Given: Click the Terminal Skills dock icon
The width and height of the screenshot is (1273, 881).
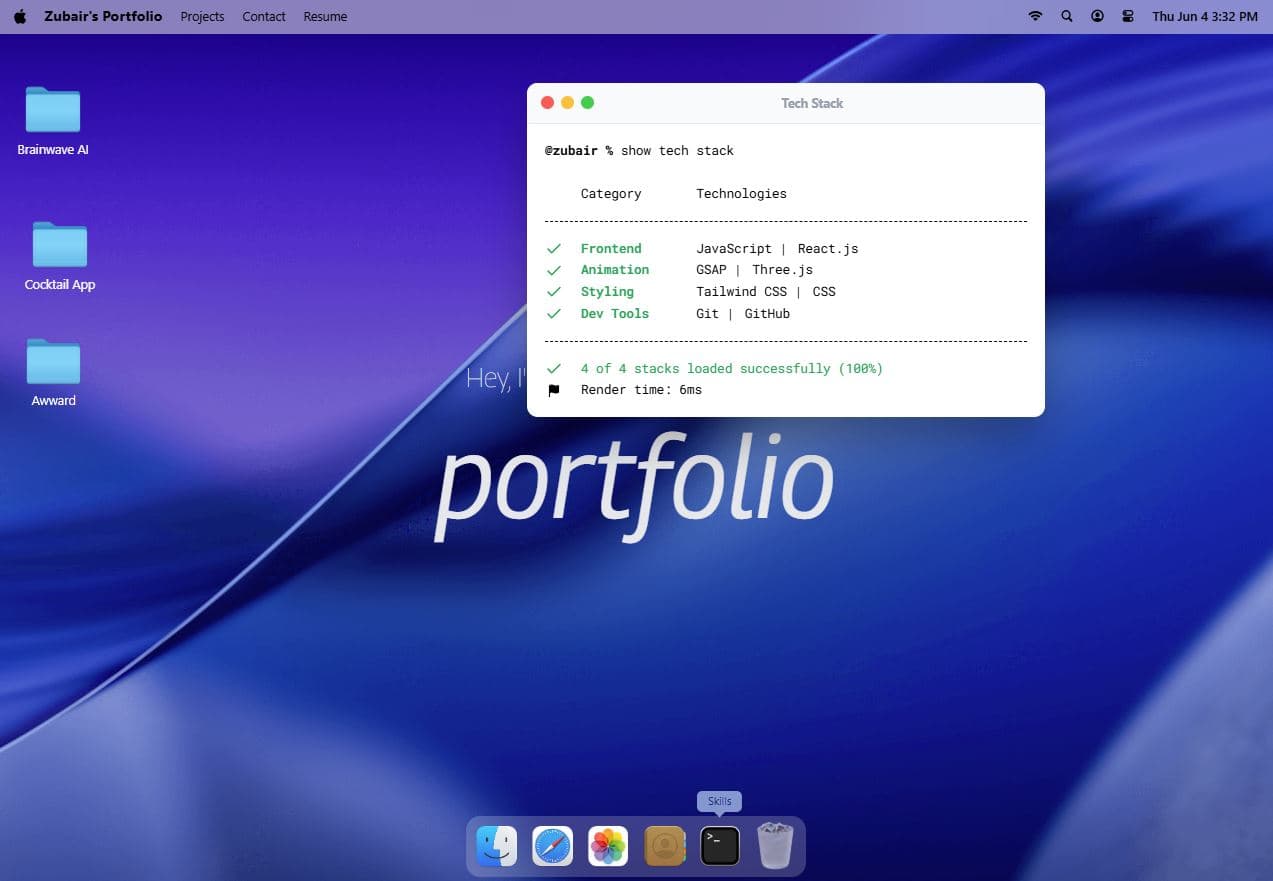Looking at the screenshot, I should [x=720, y=846].
